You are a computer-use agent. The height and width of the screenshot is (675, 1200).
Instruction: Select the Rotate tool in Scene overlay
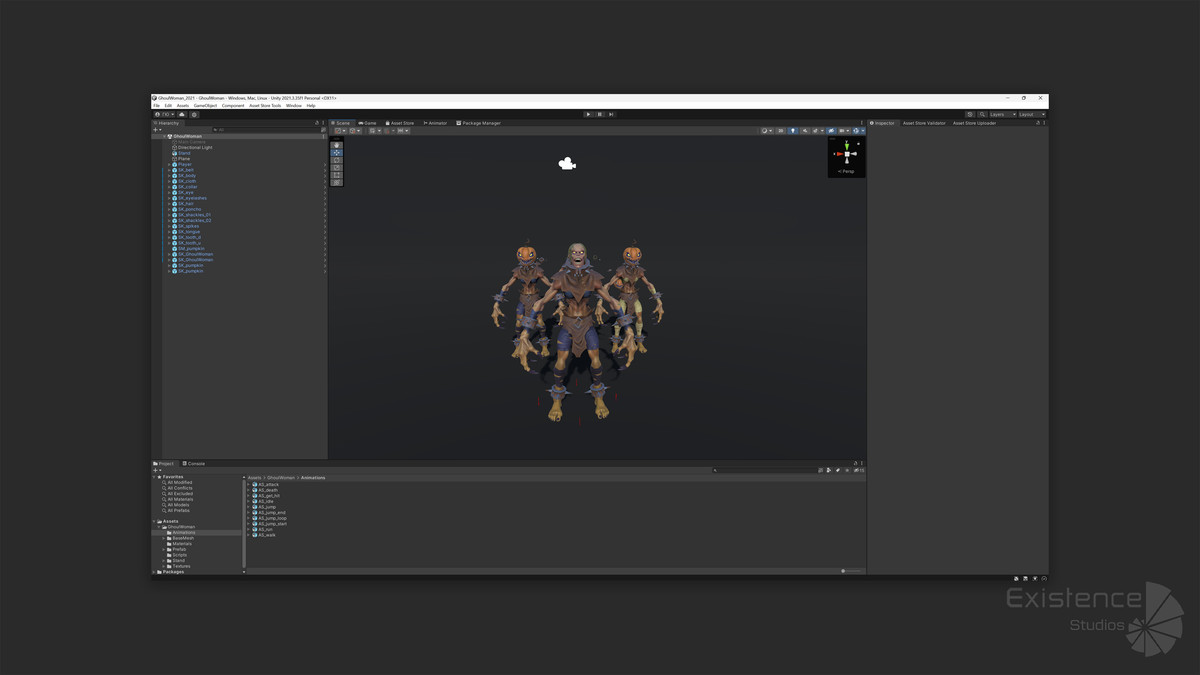pos(337,160)
